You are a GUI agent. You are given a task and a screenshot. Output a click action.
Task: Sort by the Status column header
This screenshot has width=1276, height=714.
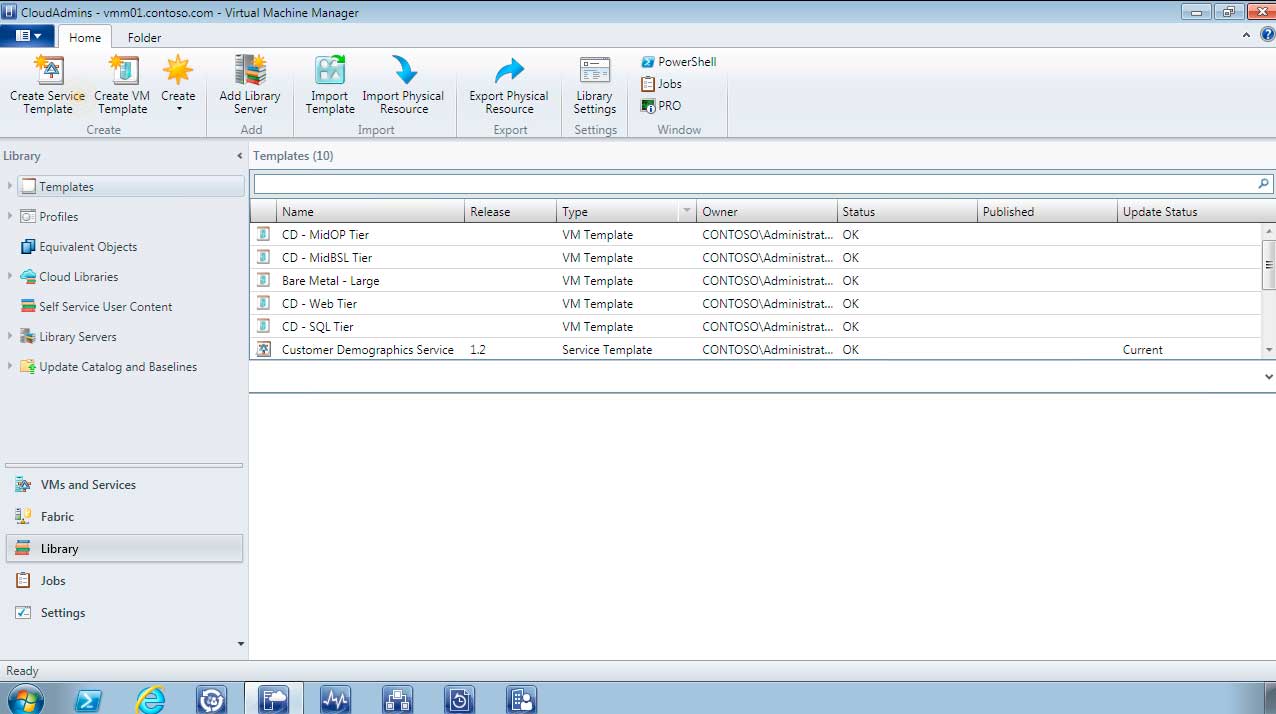pos(907,212)
